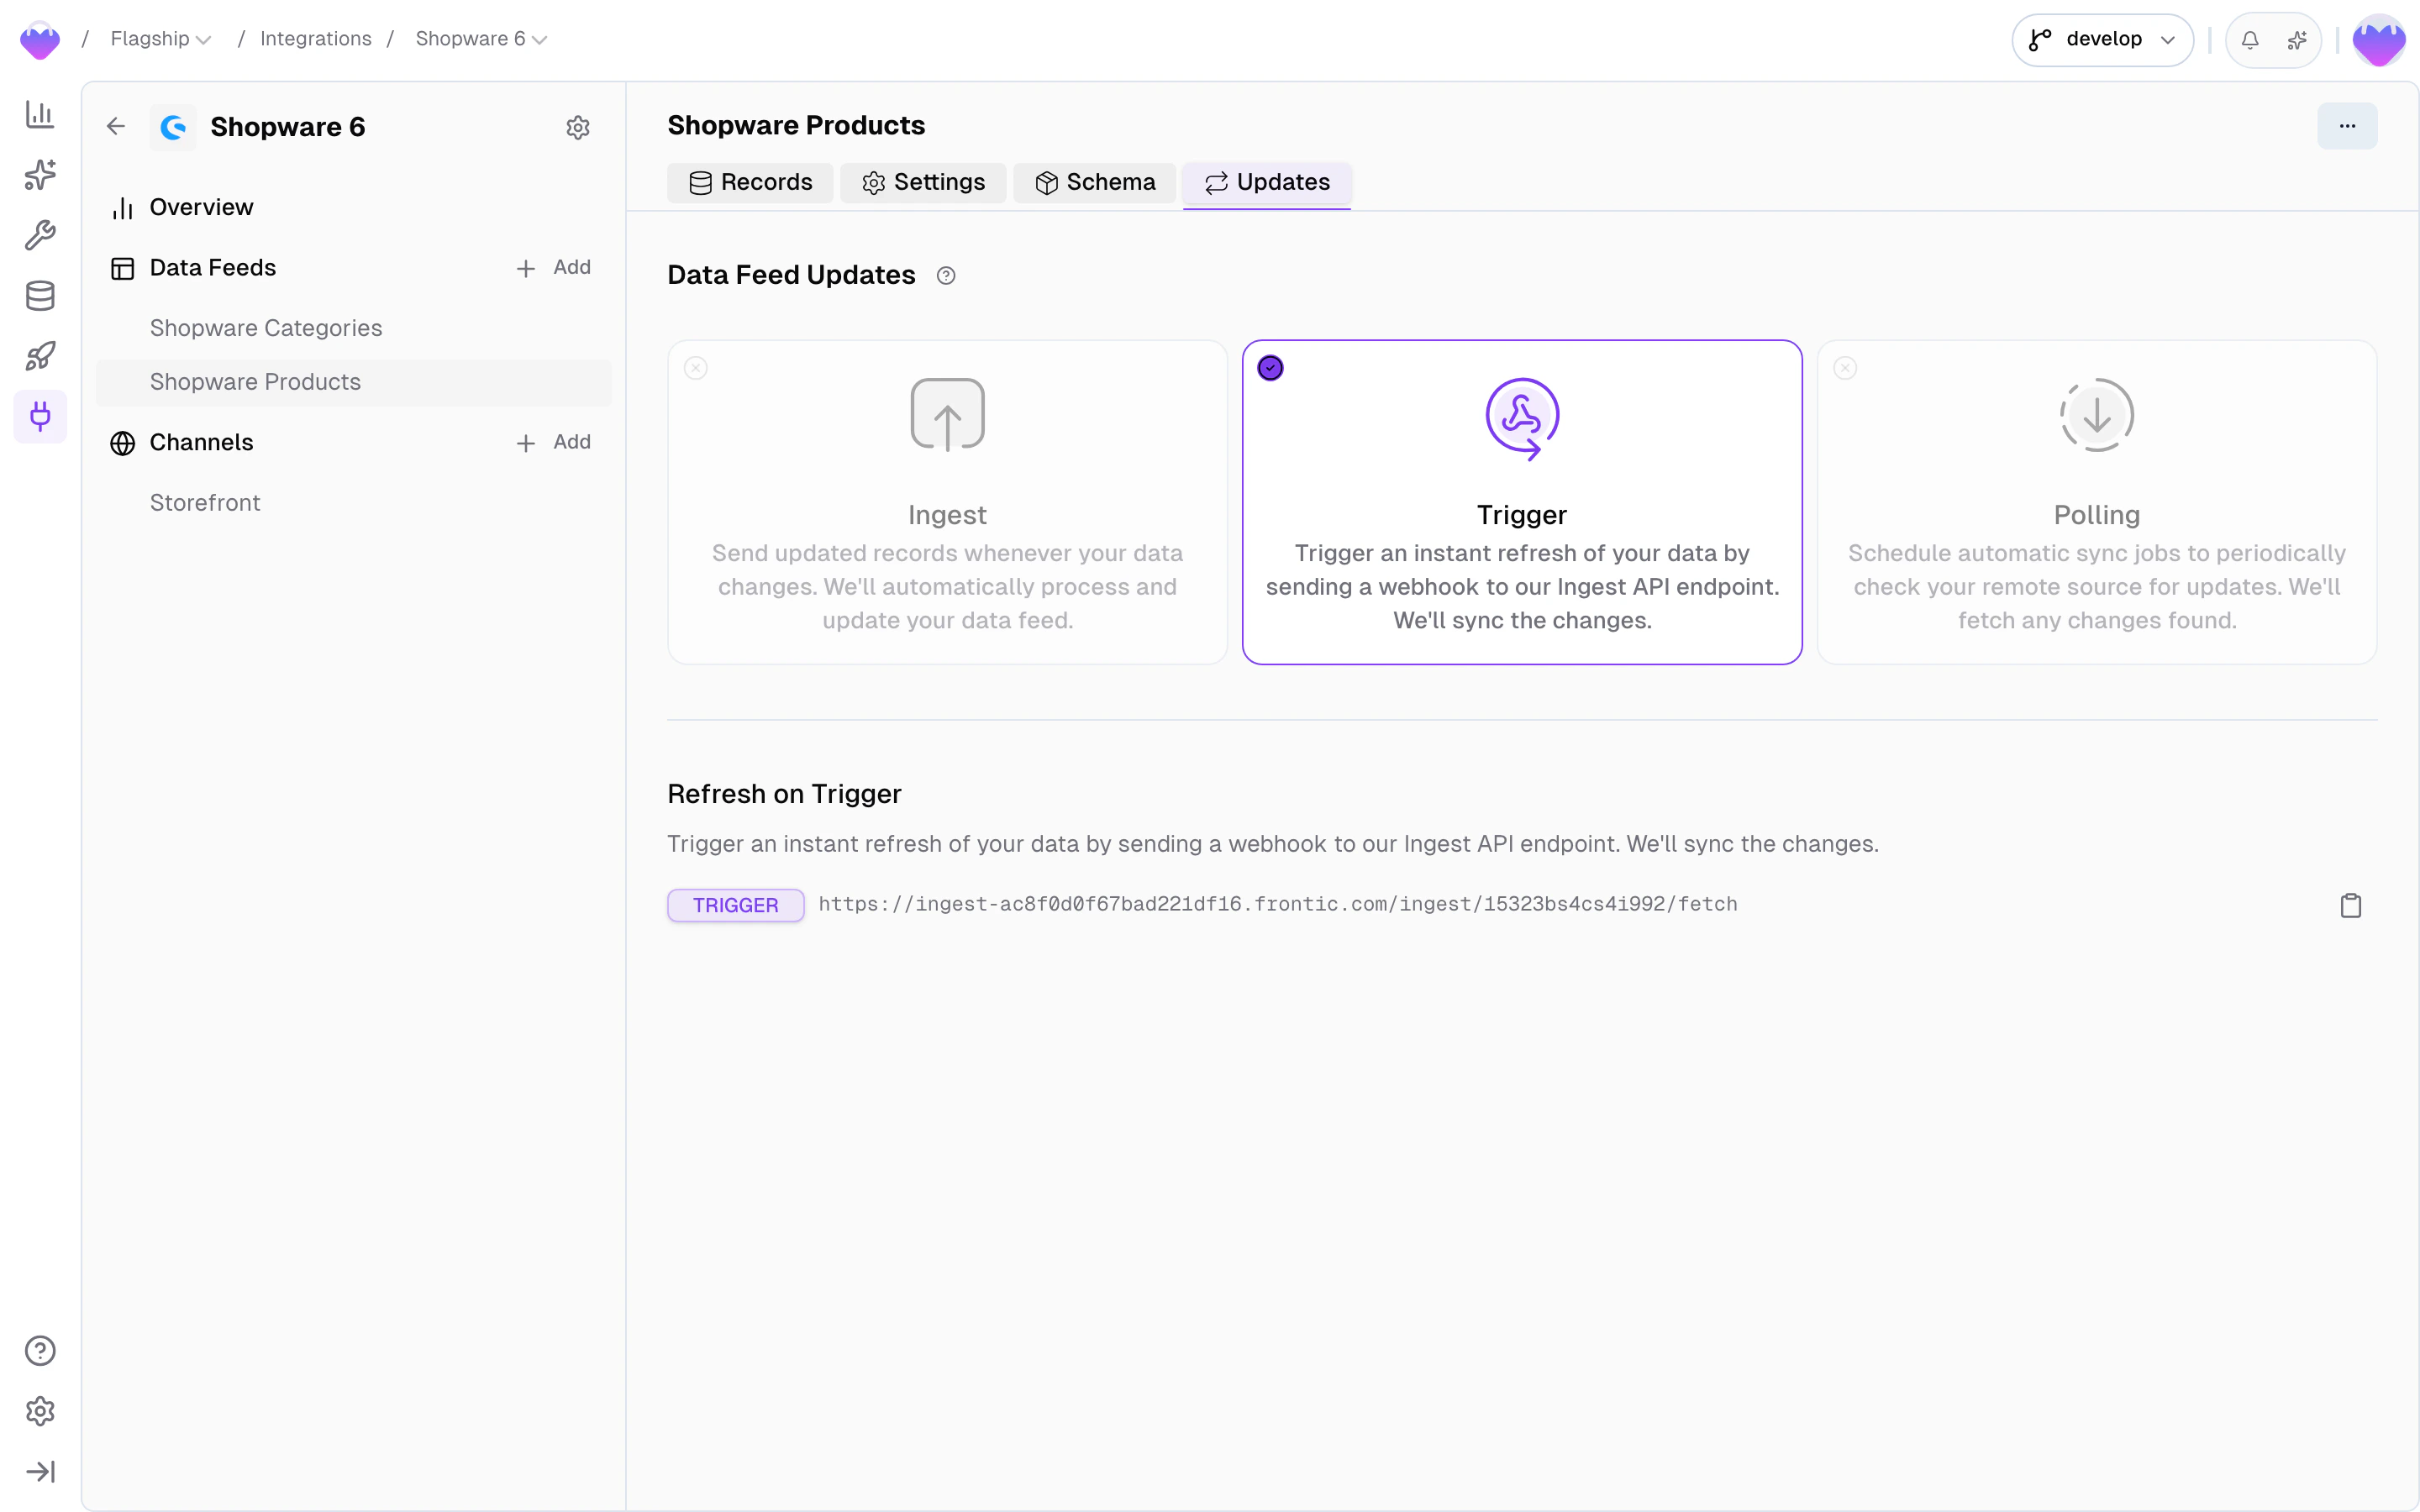Screen dimensions: 2420x1512
Task: Click the purple TRIGGER badge
Action: [x=735, y=905]
